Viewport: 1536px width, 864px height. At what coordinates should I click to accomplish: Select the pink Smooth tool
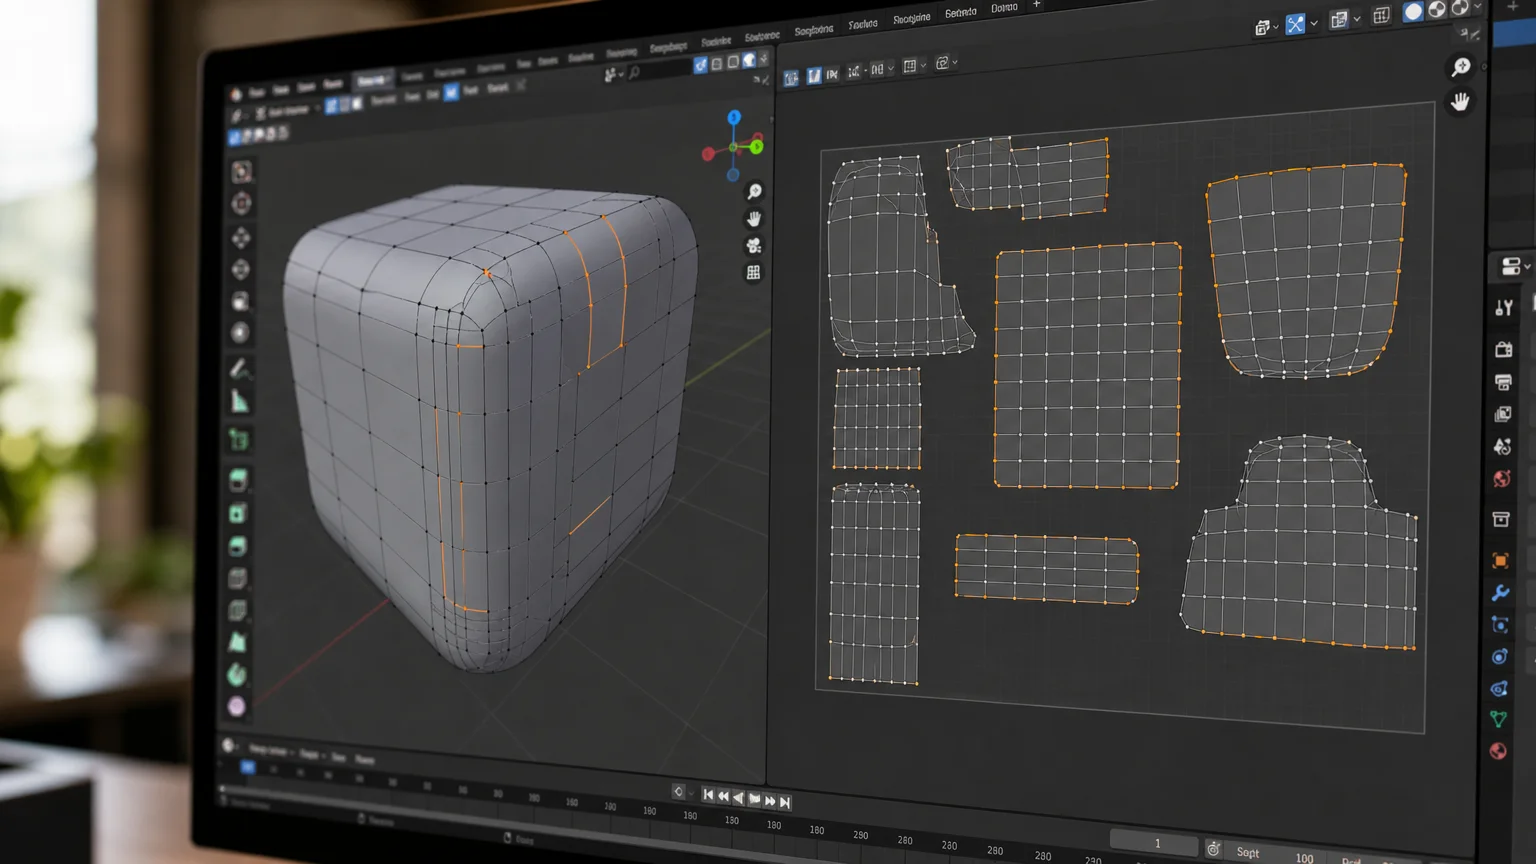(x=236, y=706)
